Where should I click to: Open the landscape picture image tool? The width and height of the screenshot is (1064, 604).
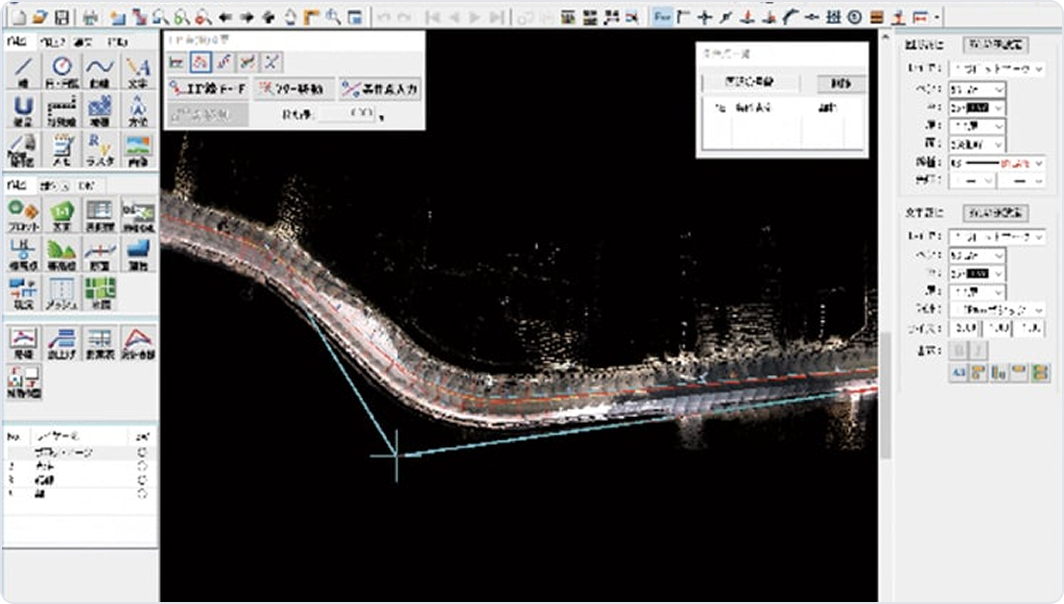(x=138, y=149)
